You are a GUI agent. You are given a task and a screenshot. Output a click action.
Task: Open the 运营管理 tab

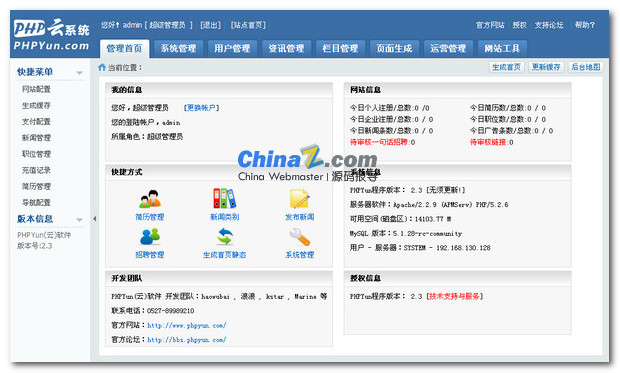pos(448,49)
